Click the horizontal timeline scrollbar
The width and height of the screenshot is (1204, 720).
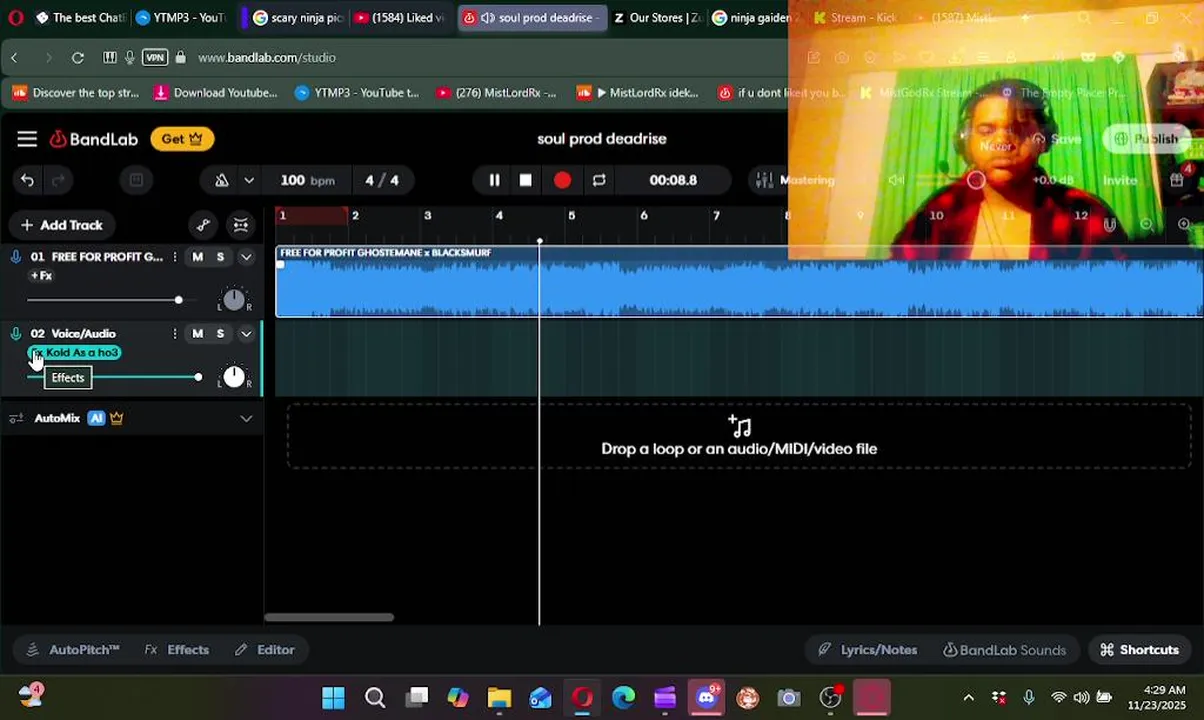(329, 617)
